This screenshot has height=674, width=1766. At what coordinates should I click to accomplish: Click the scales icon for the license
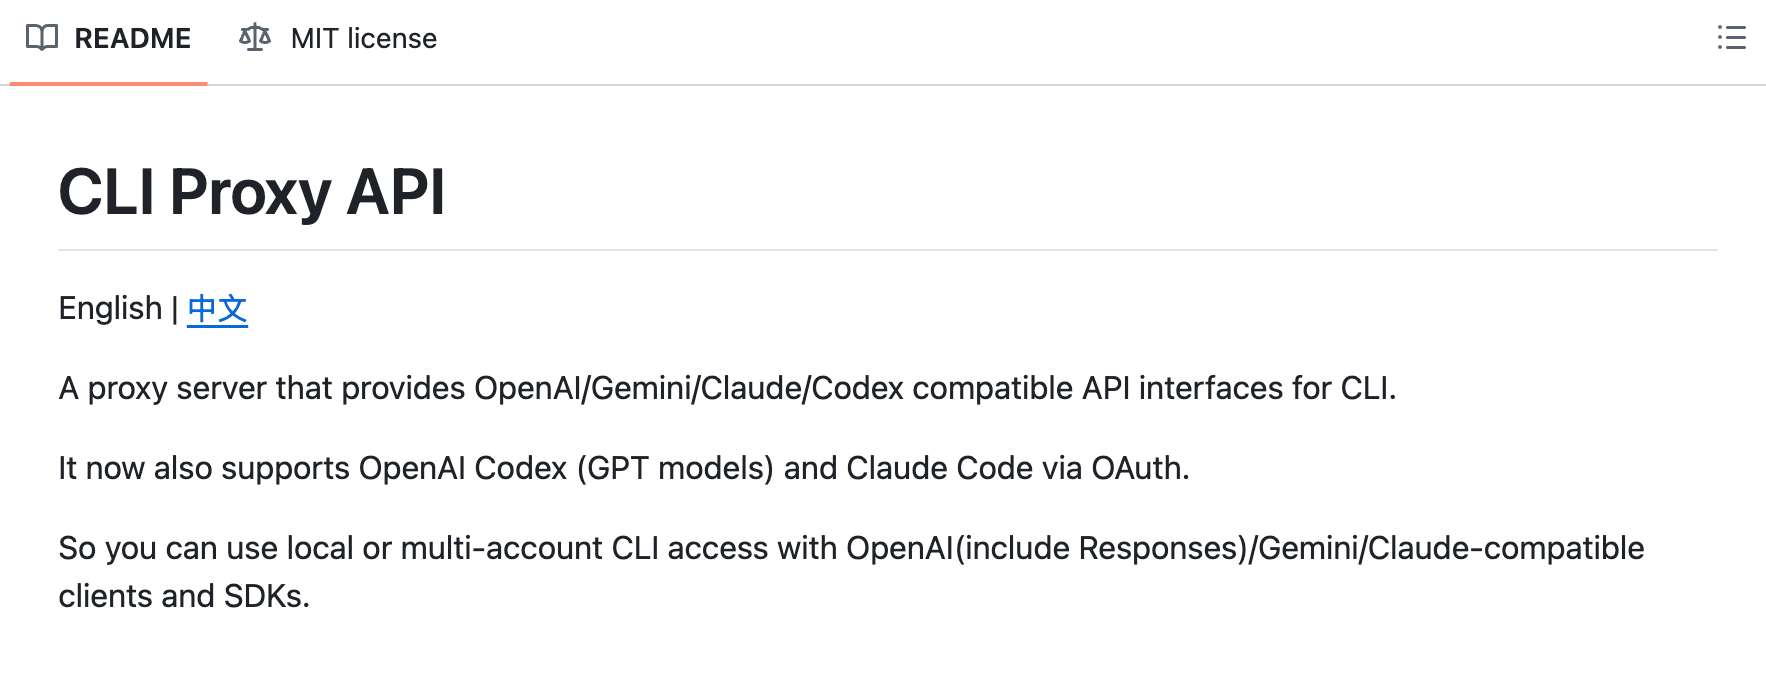point(255,38)
